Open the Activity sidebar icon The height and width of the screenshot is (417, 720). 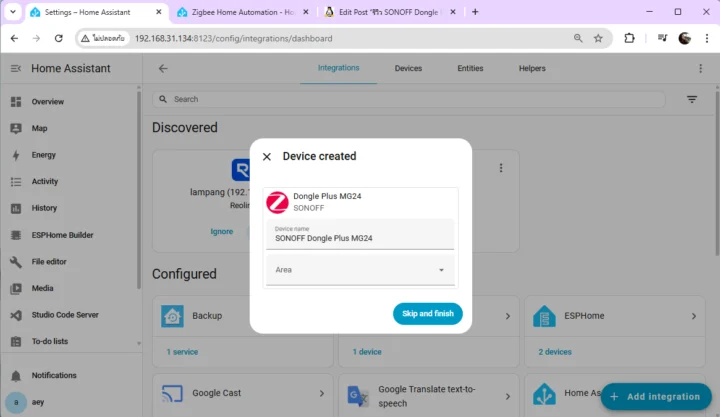16,182
